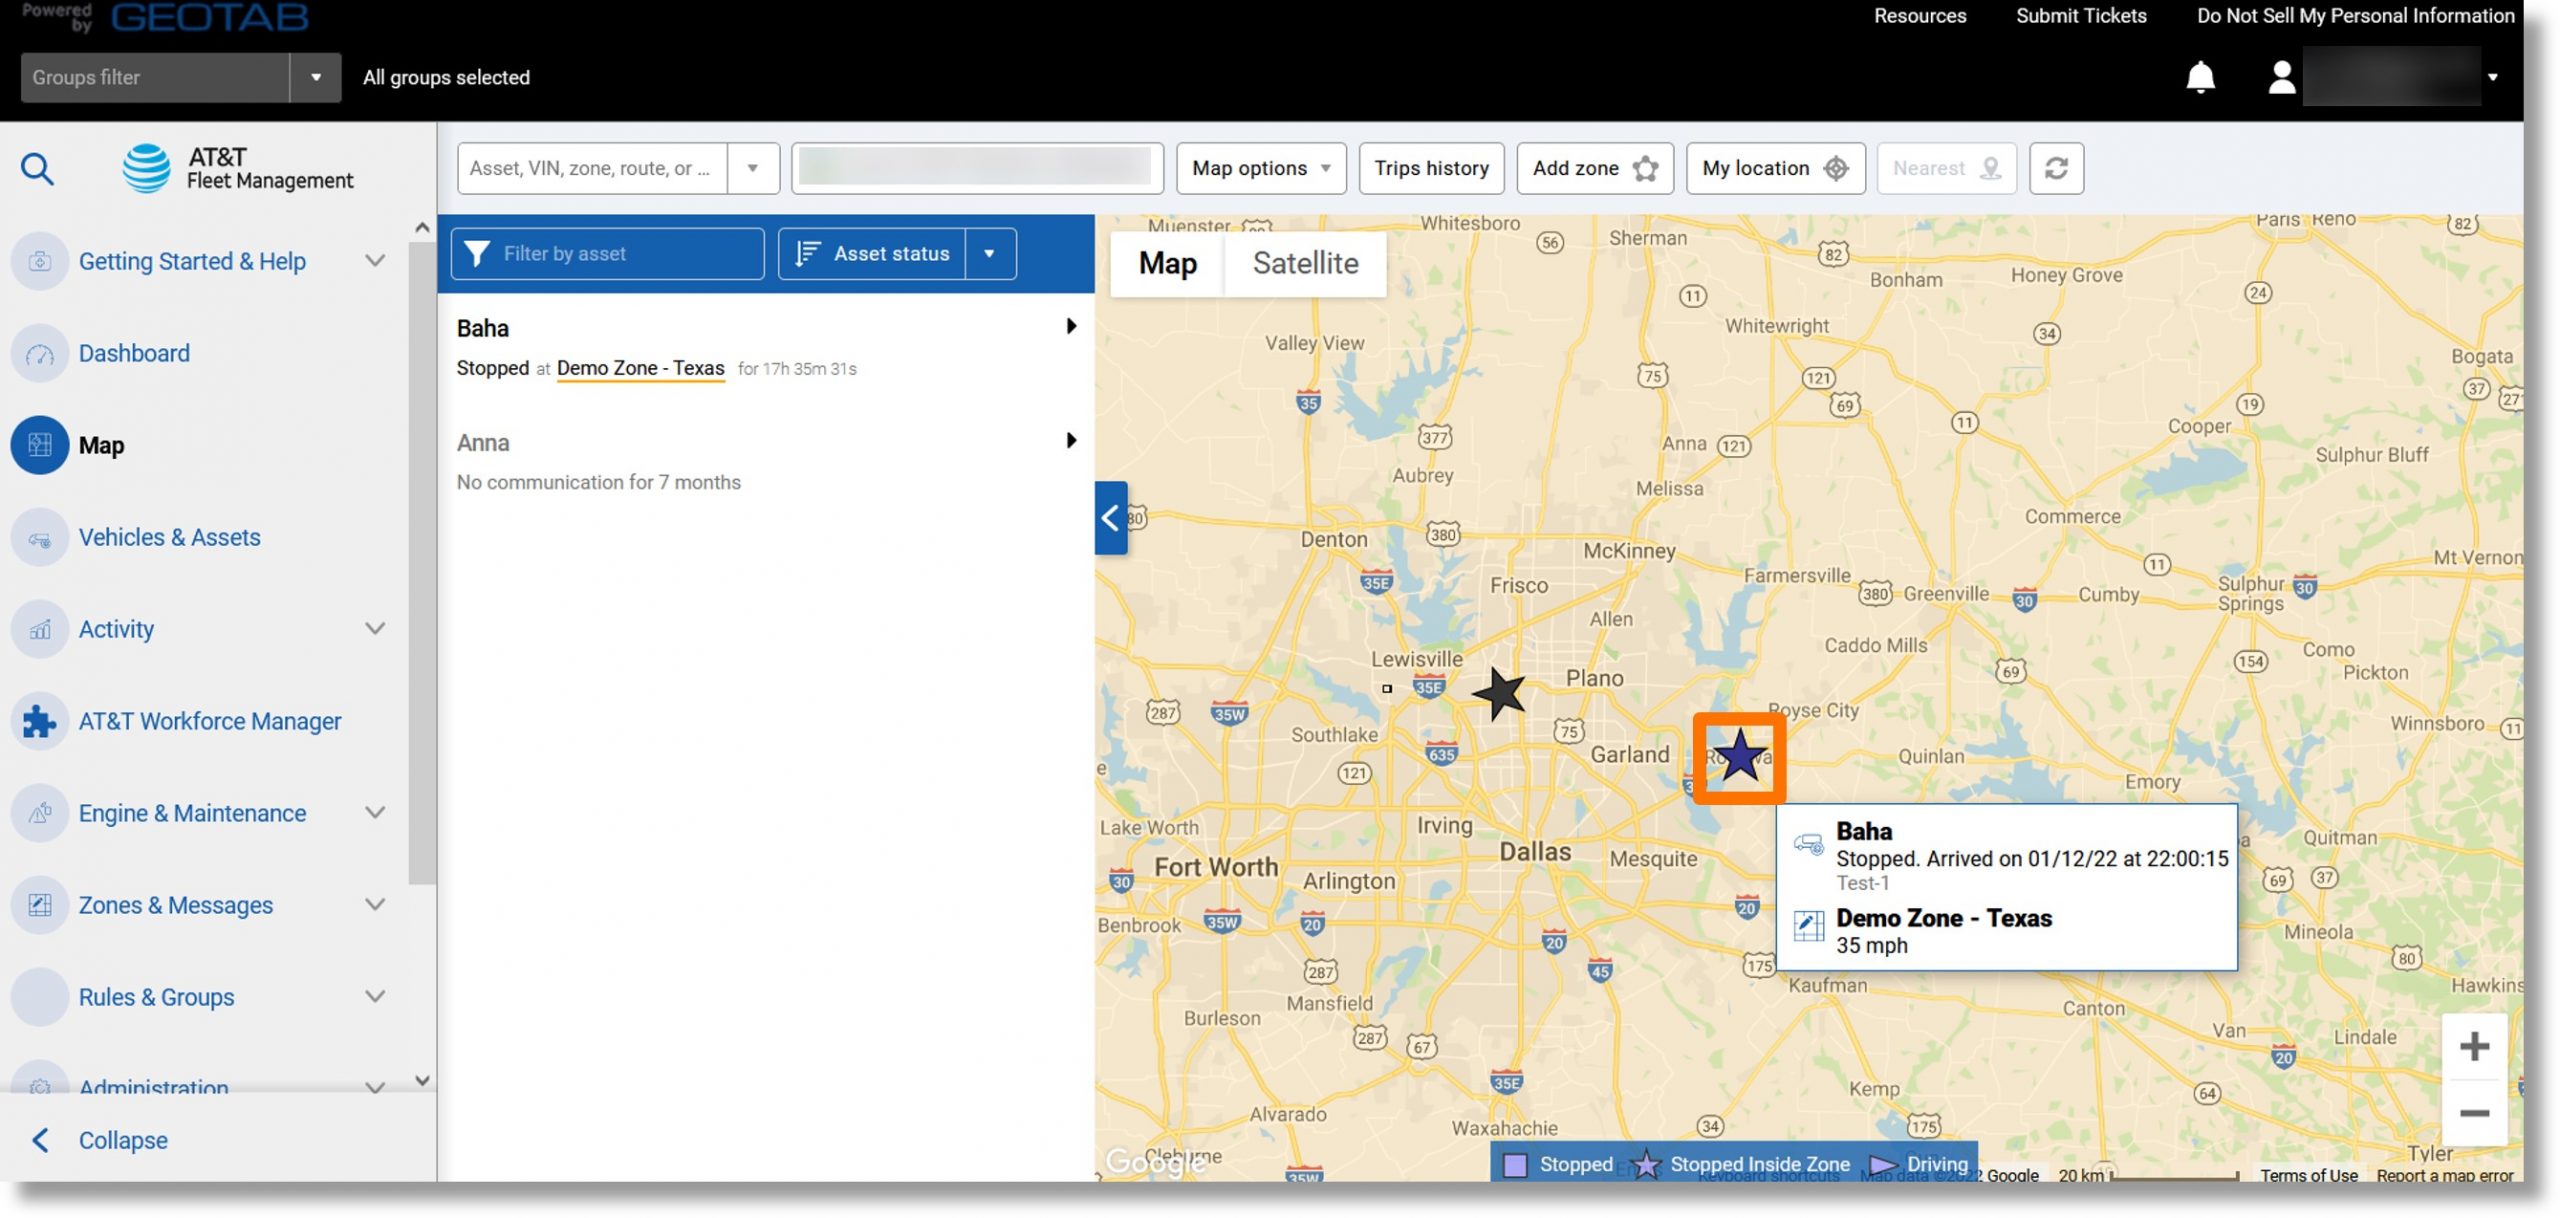Switch to Satellite map view
Screen dimensions: 2560x1218
(1304, 263)
